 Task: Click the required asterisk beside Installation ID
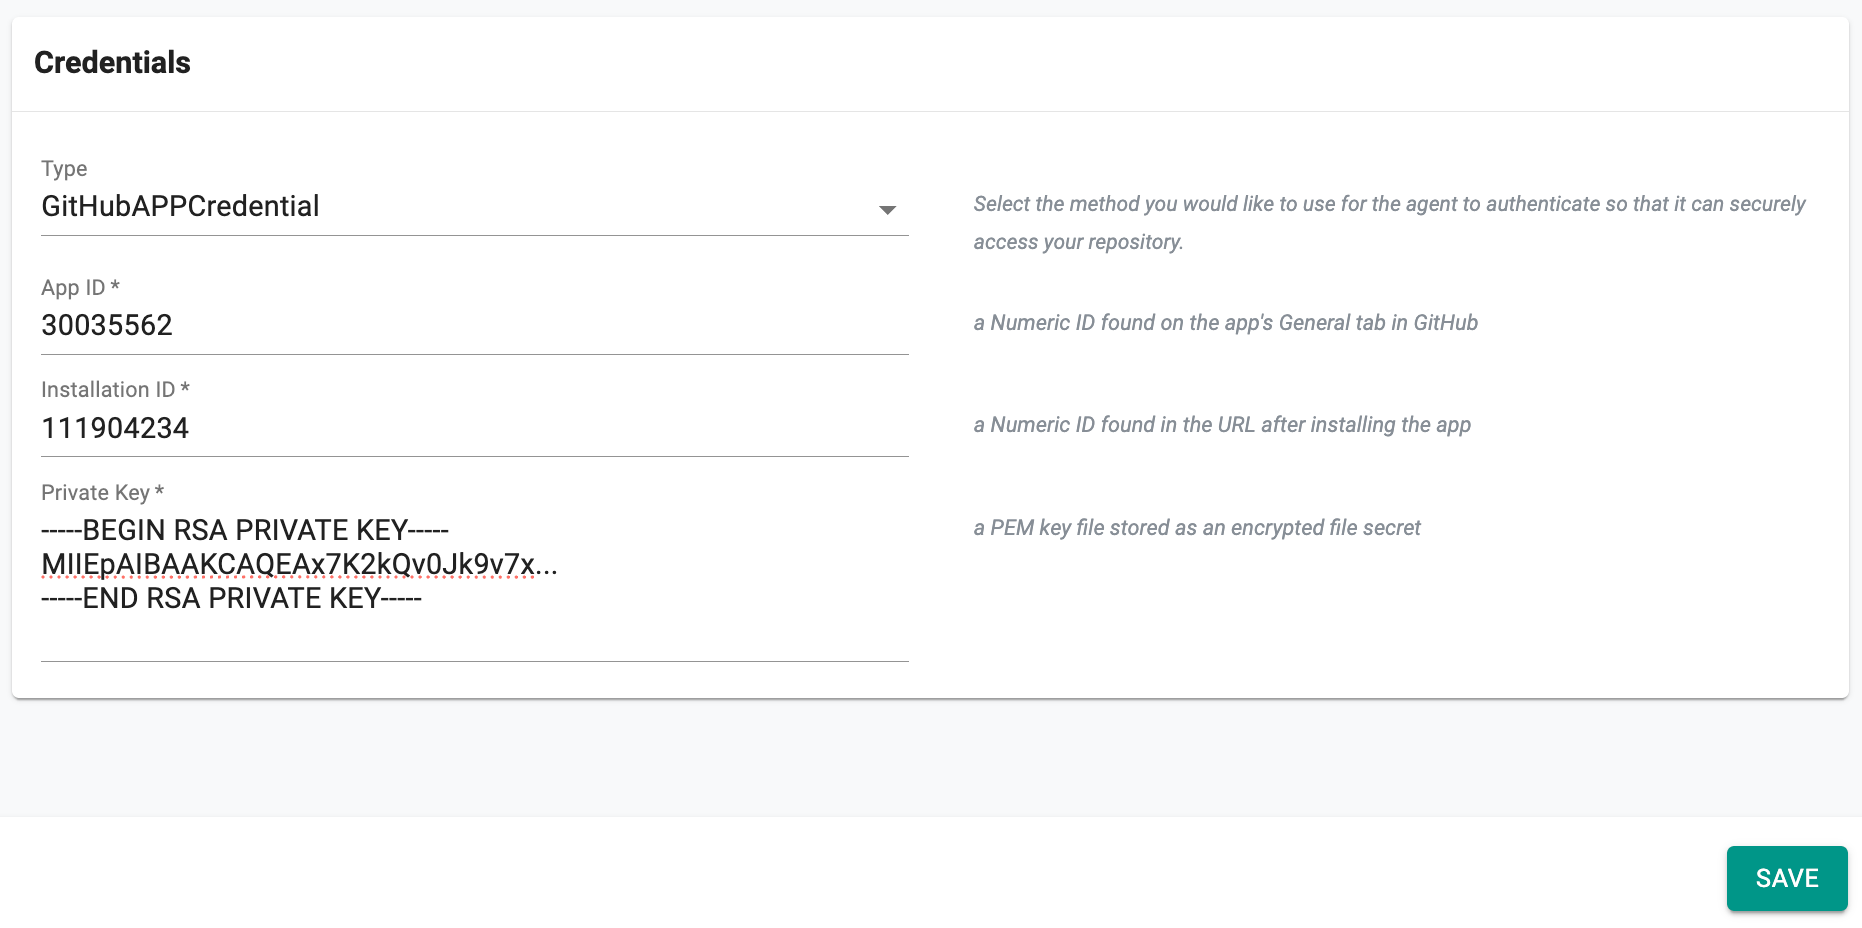(x=185, y=387)
